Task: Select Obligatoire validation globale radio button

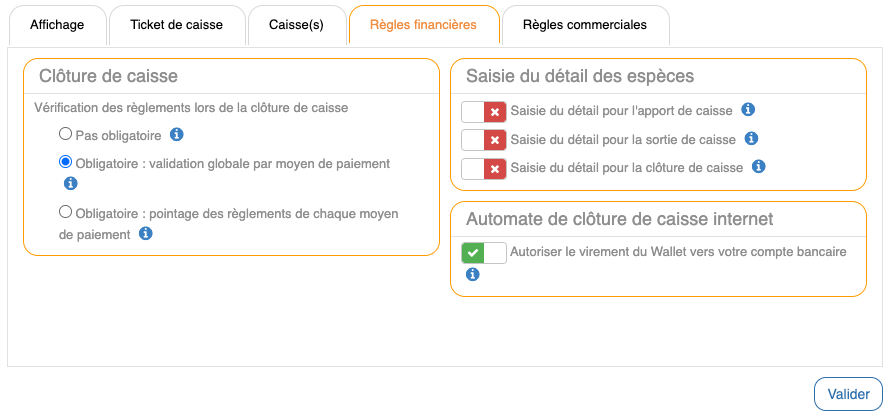Action: [x=66, y=162]
